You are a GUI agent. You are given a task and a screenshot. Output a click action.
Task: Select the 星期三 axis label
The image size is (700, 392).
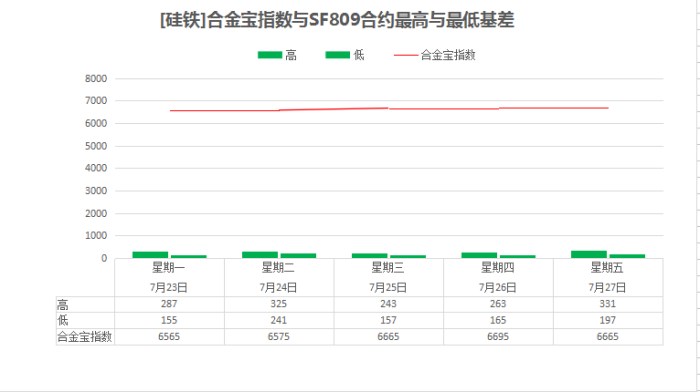(388, 267)
